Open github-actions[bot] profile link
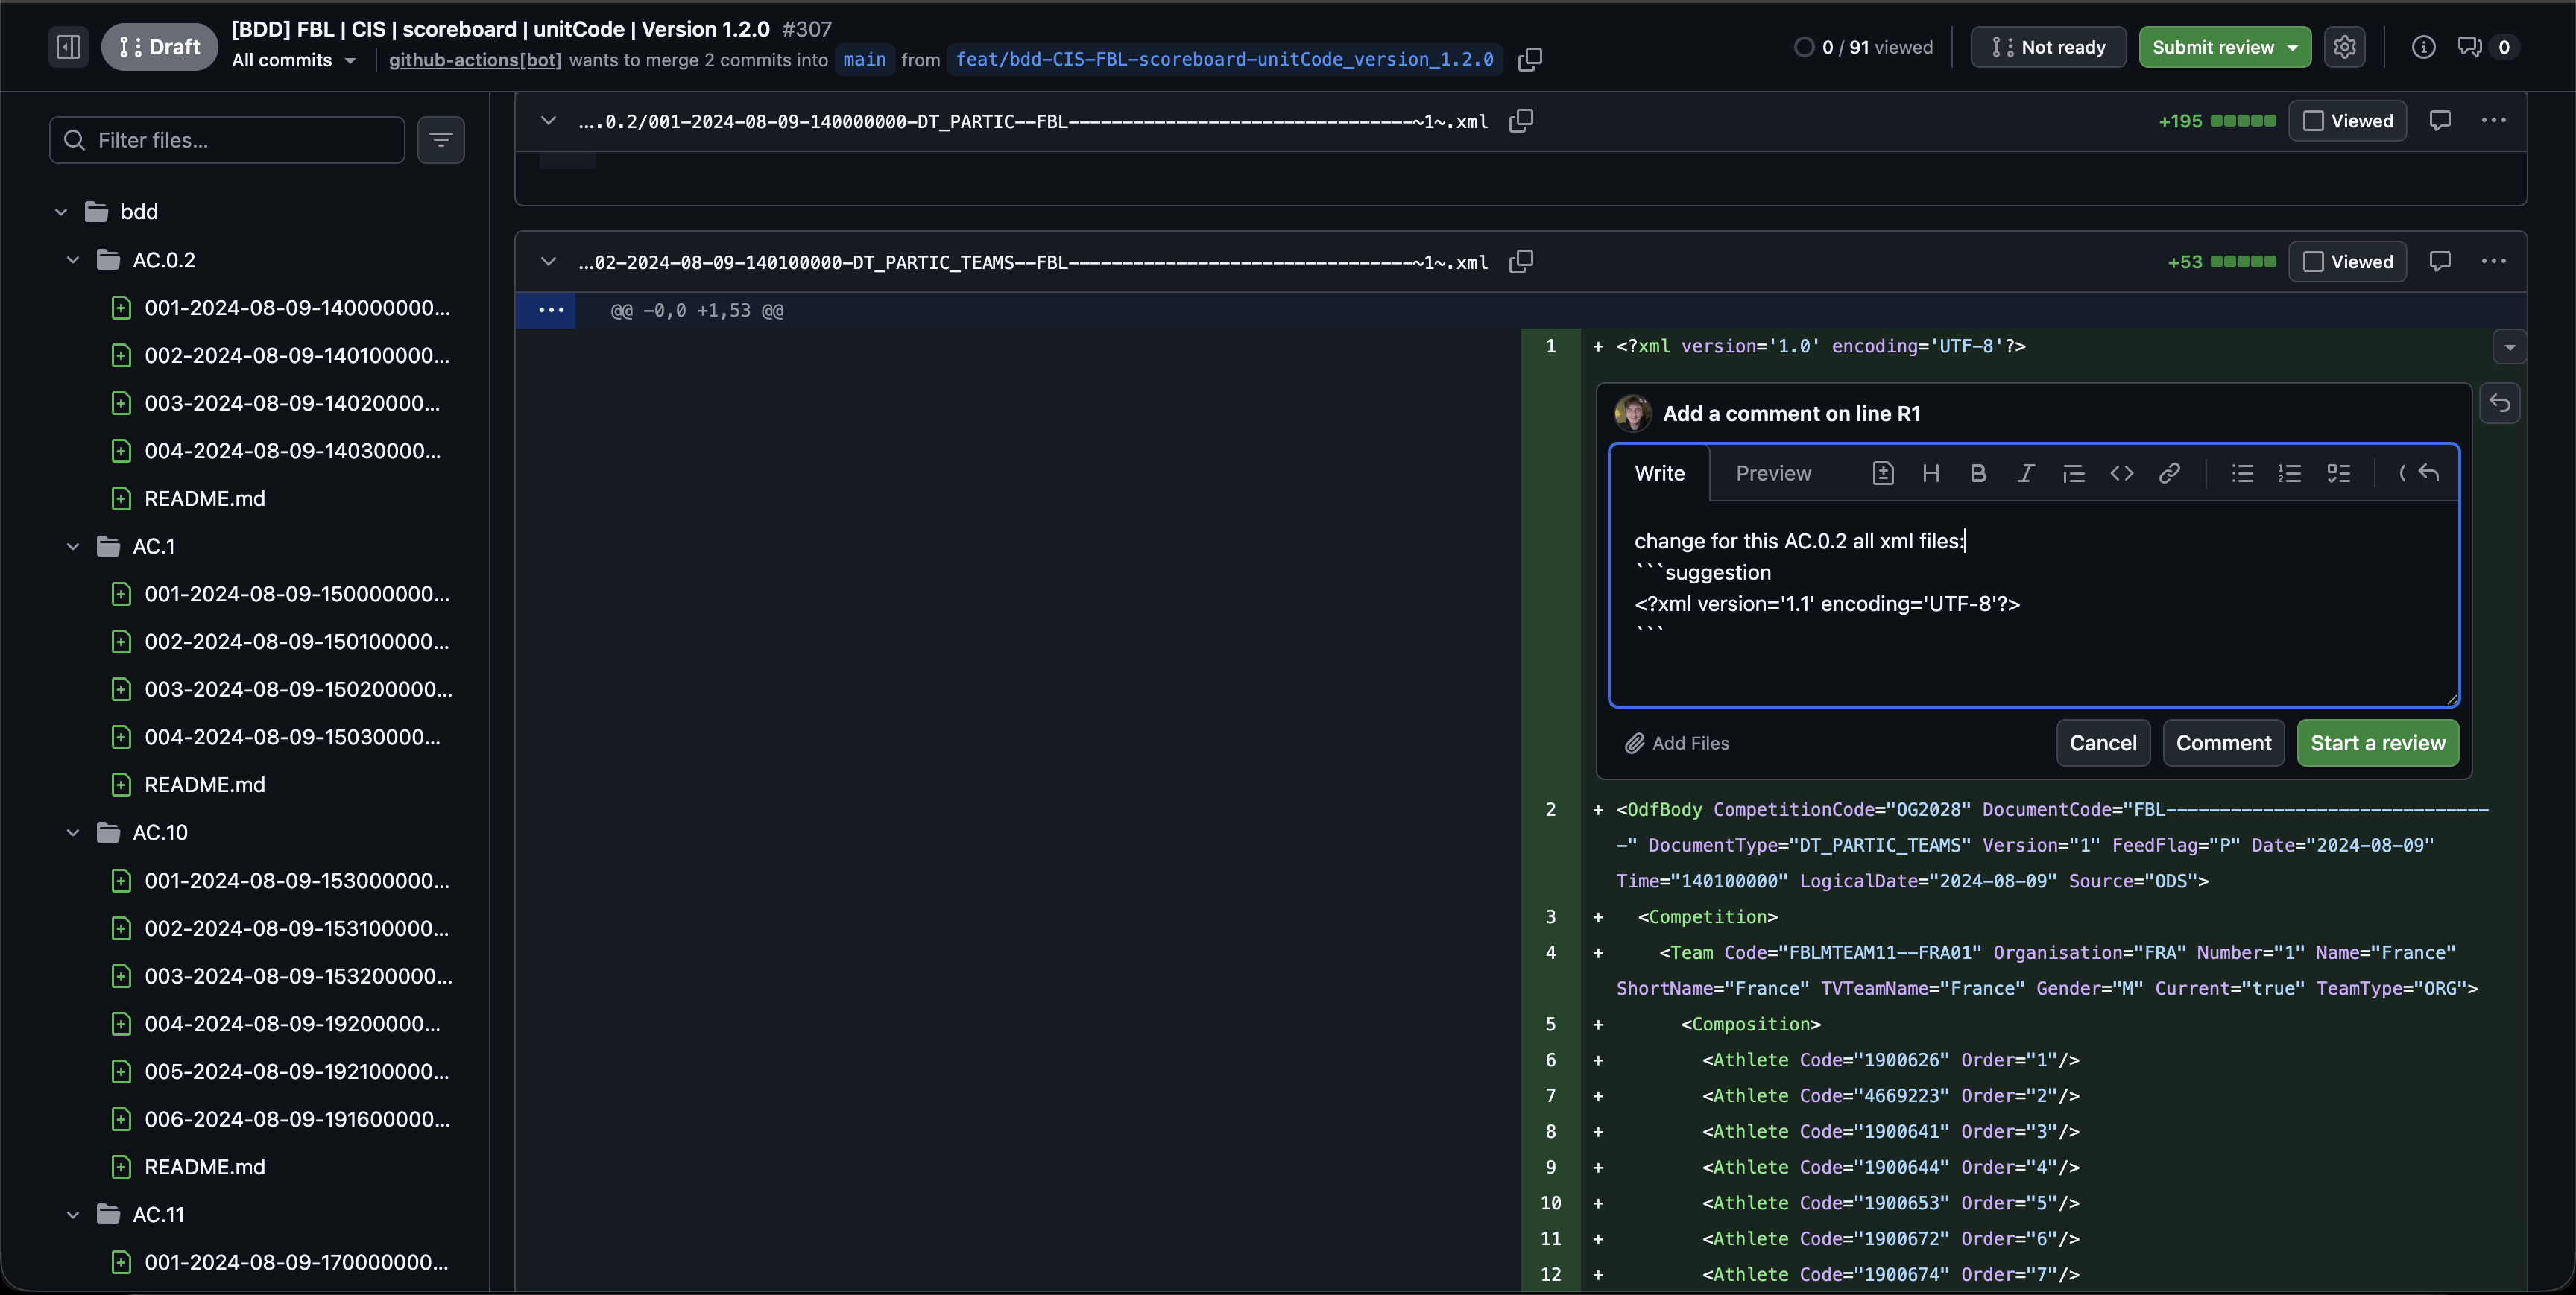Screen dimensions: 2576x1295 click(x=475, y=60)
